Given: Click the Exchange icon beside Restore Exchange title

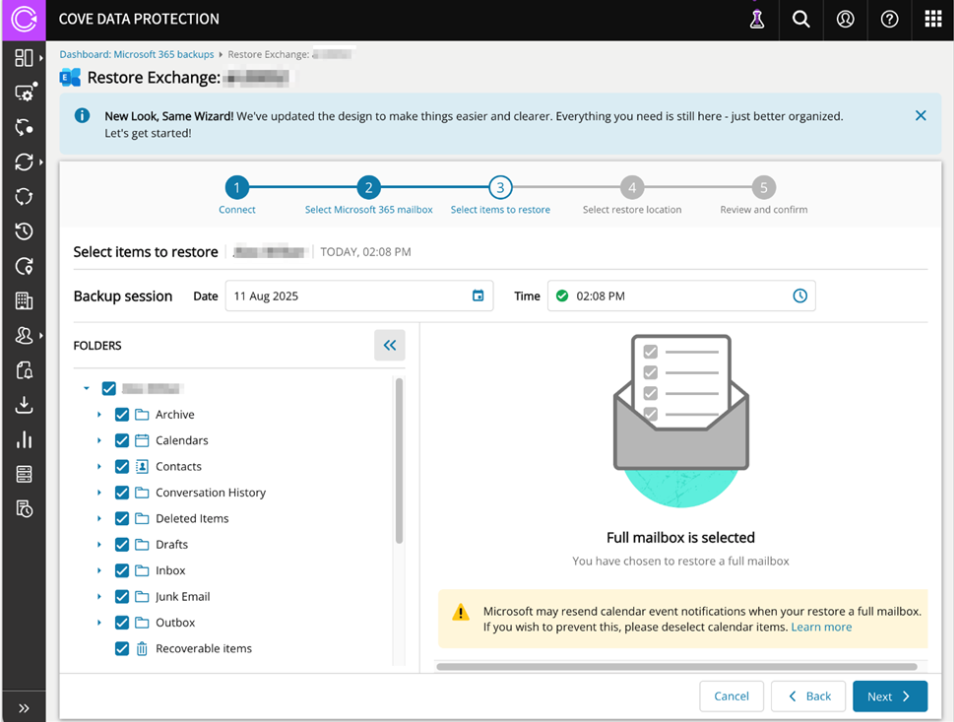Looking at the screenshot, I should (x=70, y=78).
